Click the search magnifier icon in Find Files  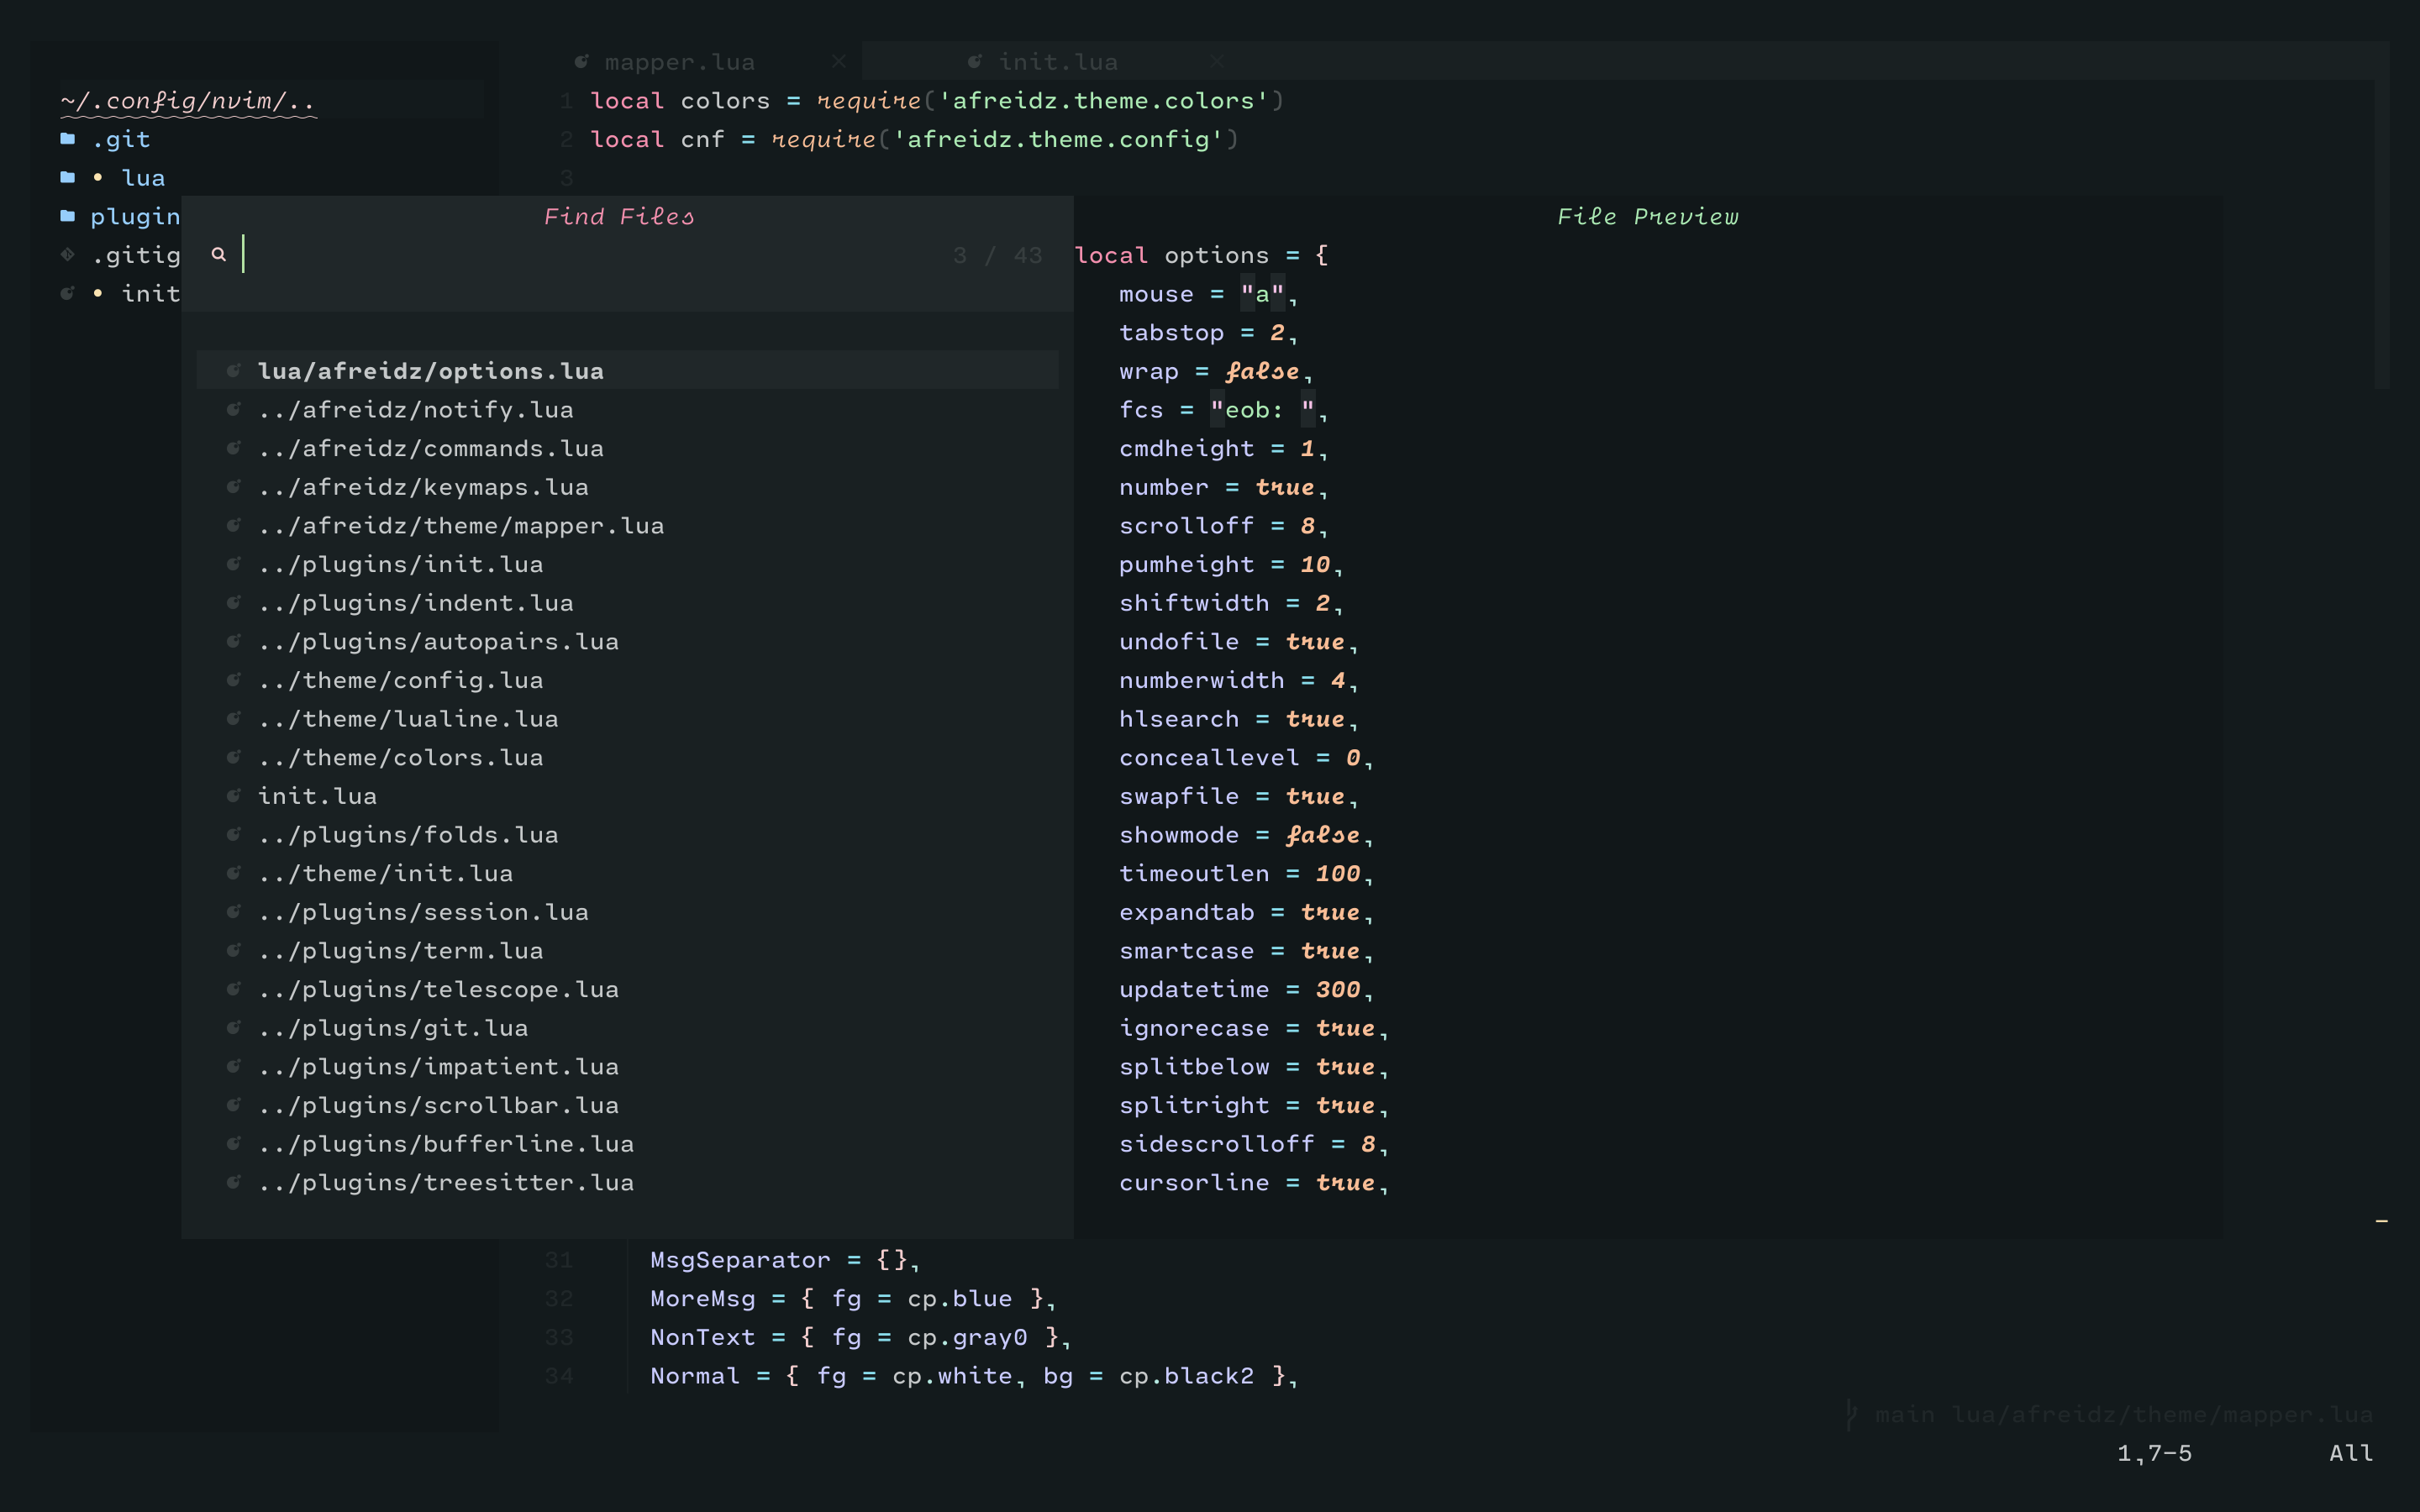[x=218, y=254]
